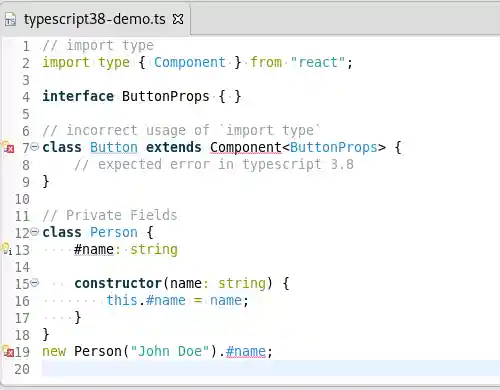Click the #name field declaration on line 13
This screenshot has height=390, width=500.
94,249
